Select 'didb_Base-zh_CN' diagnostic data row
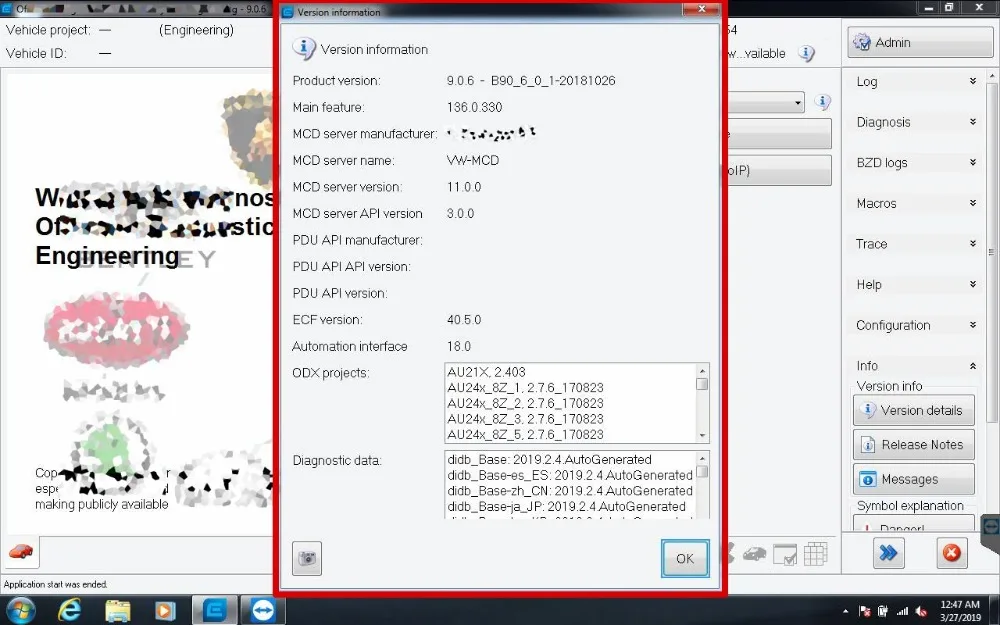The height and width of the screenshot is (625, 1000). pyautogui.click(x=570, y=491)
